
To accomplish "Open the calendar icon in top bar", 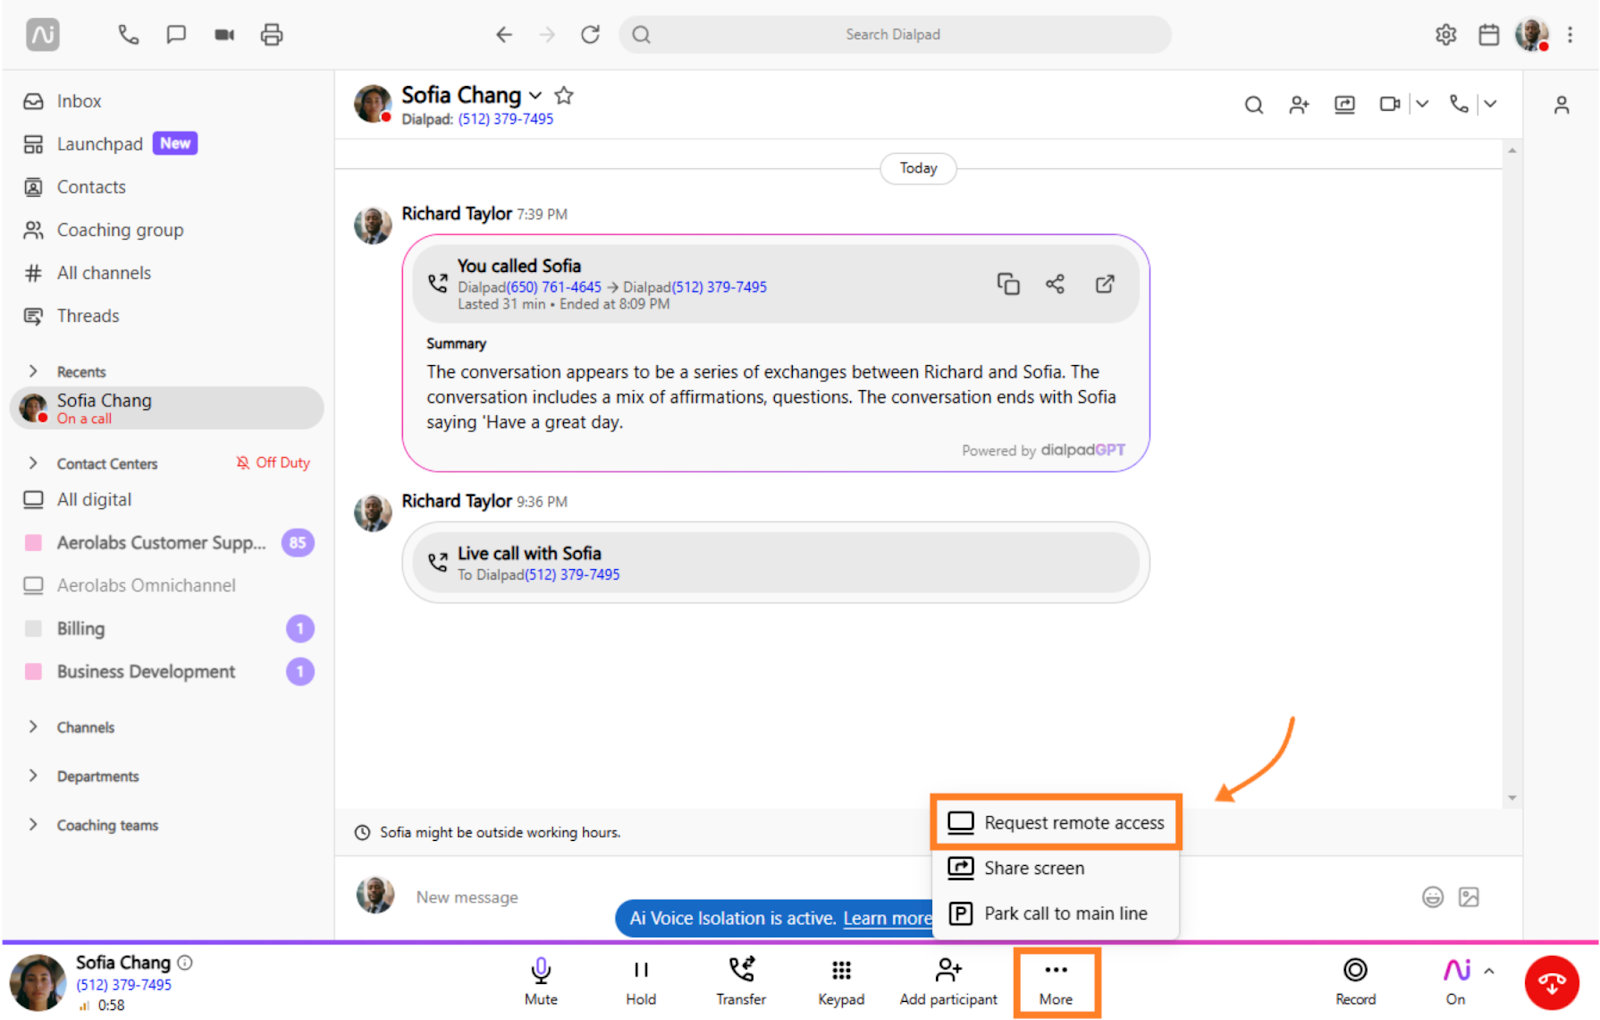I will [x=1489, y=35].
